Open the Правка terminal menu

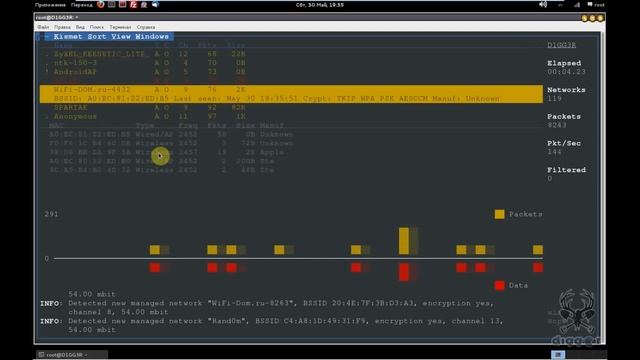62,27
